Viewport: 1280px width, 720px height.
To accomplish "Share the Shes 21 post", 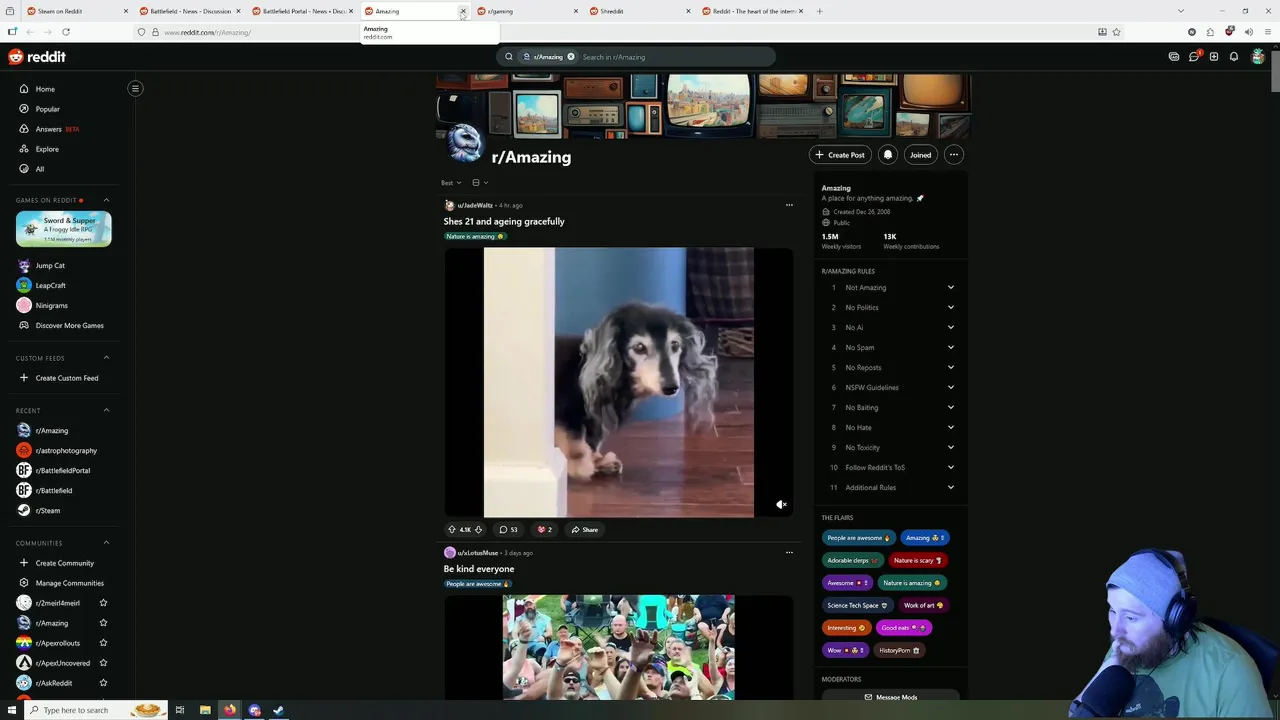I will (585, 530).
